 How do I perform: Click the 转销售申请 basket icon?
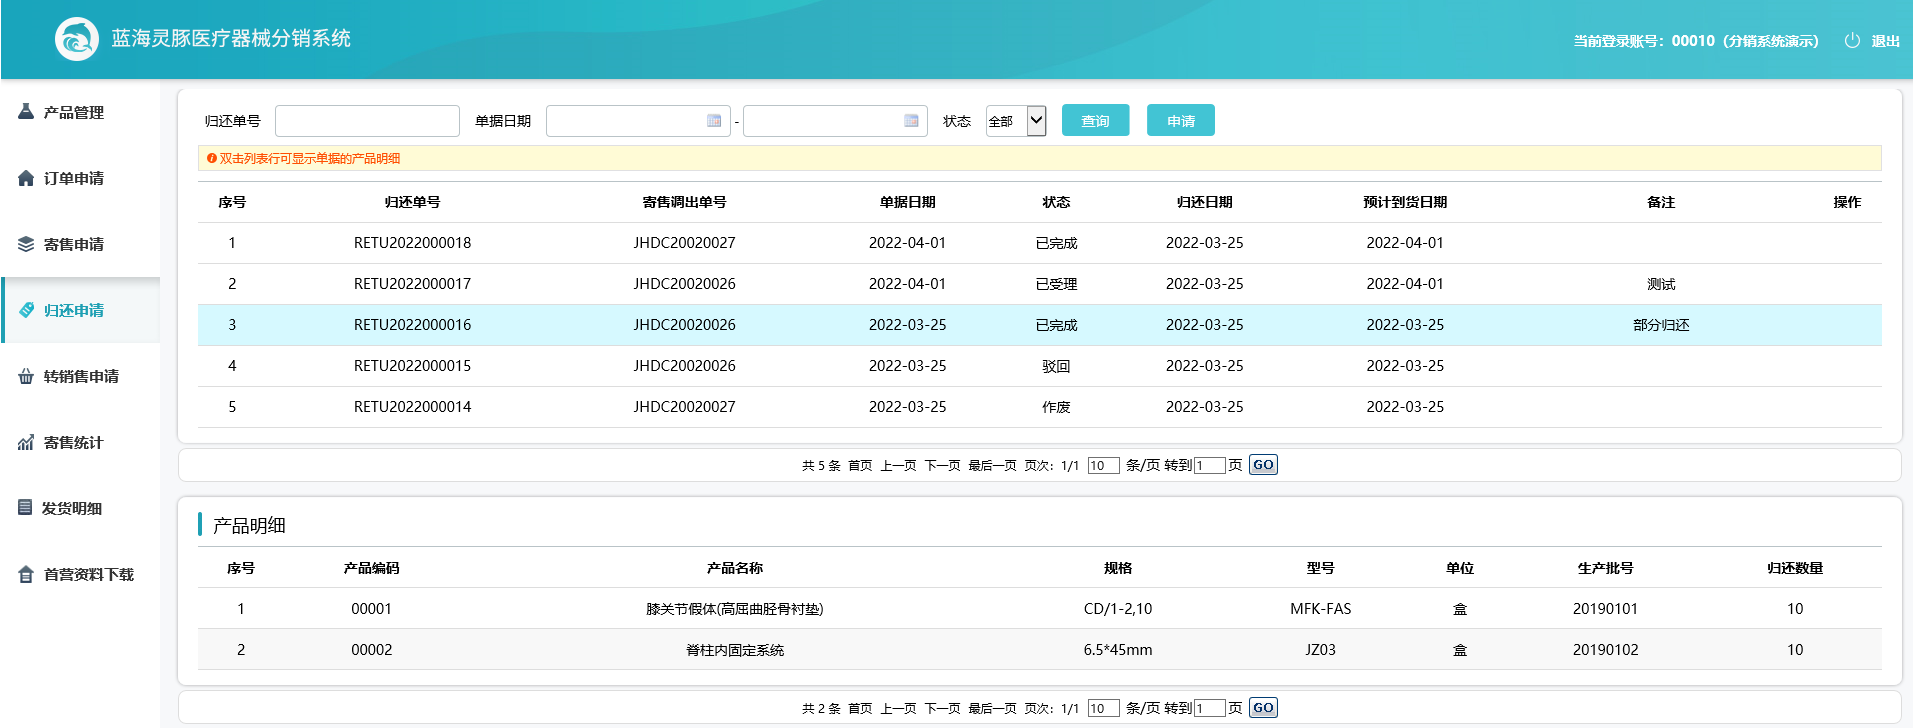coord(26,376)
